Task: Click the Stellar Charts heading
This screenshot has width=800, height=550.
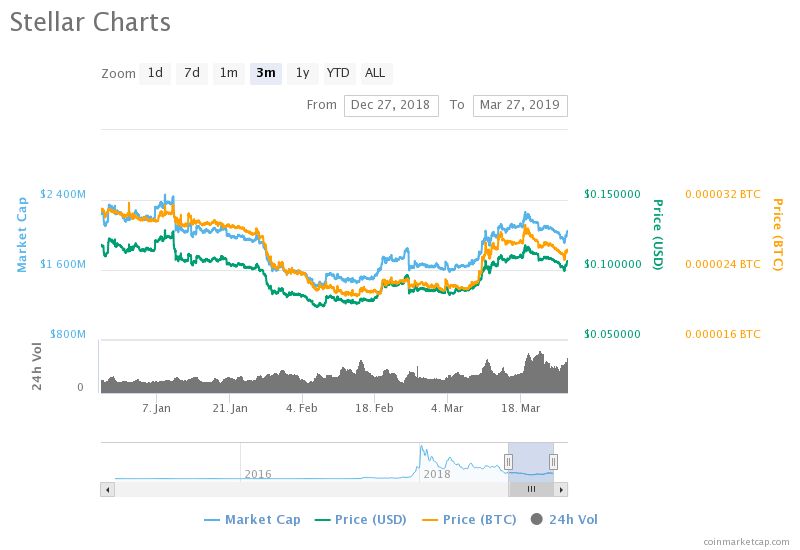Action: [90, 22]
